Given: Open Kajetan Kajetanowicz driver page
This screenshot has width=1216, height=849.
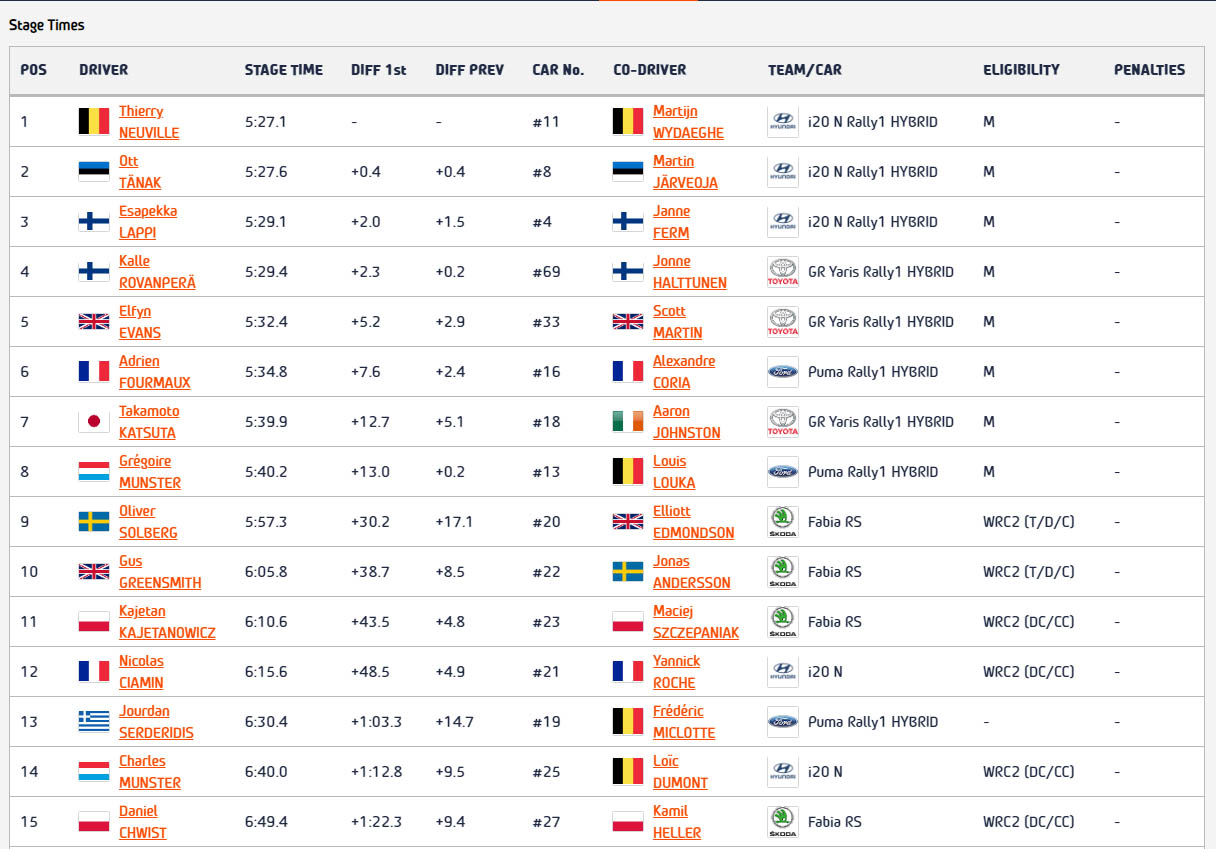Looking at the screenshot, I should coord(166,622).
